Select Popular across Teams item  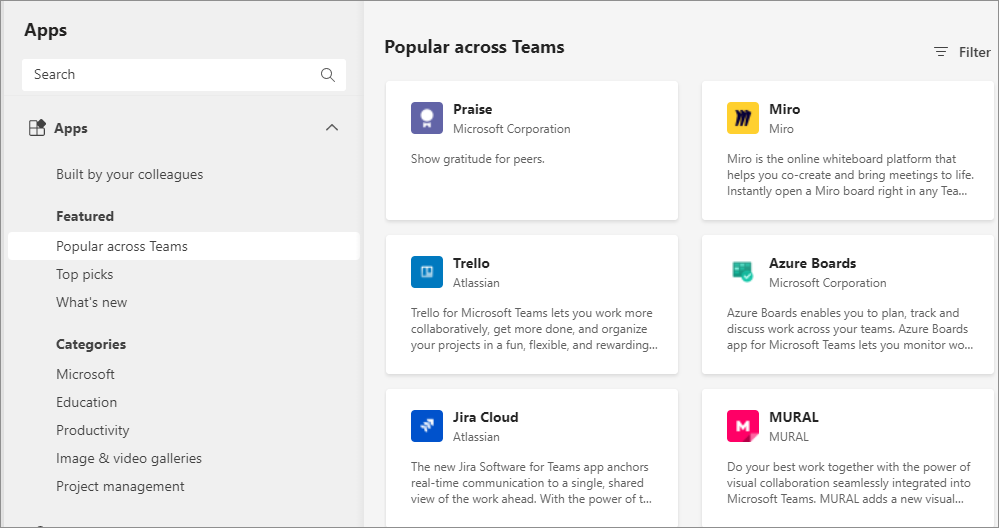point(122,246)
